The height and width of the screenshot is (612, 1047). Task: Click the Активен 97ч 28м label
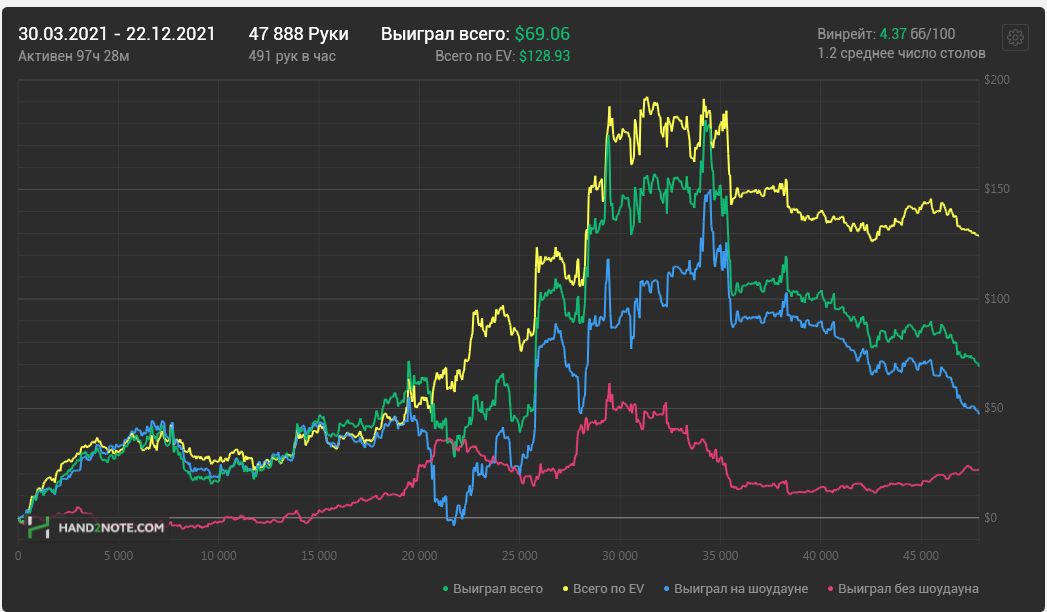point(74,56)
